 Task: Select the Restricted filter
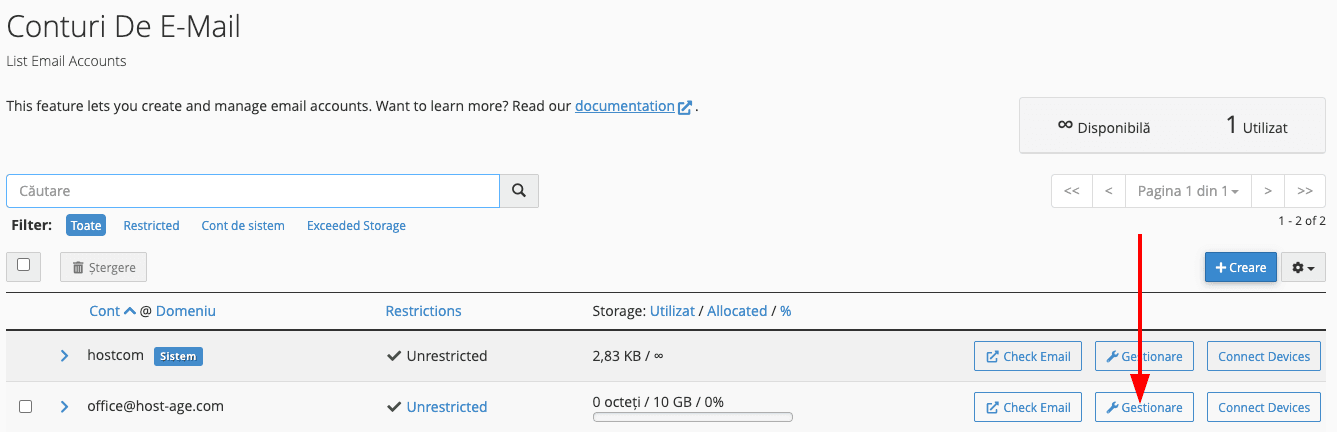click(x=151, y=226)
